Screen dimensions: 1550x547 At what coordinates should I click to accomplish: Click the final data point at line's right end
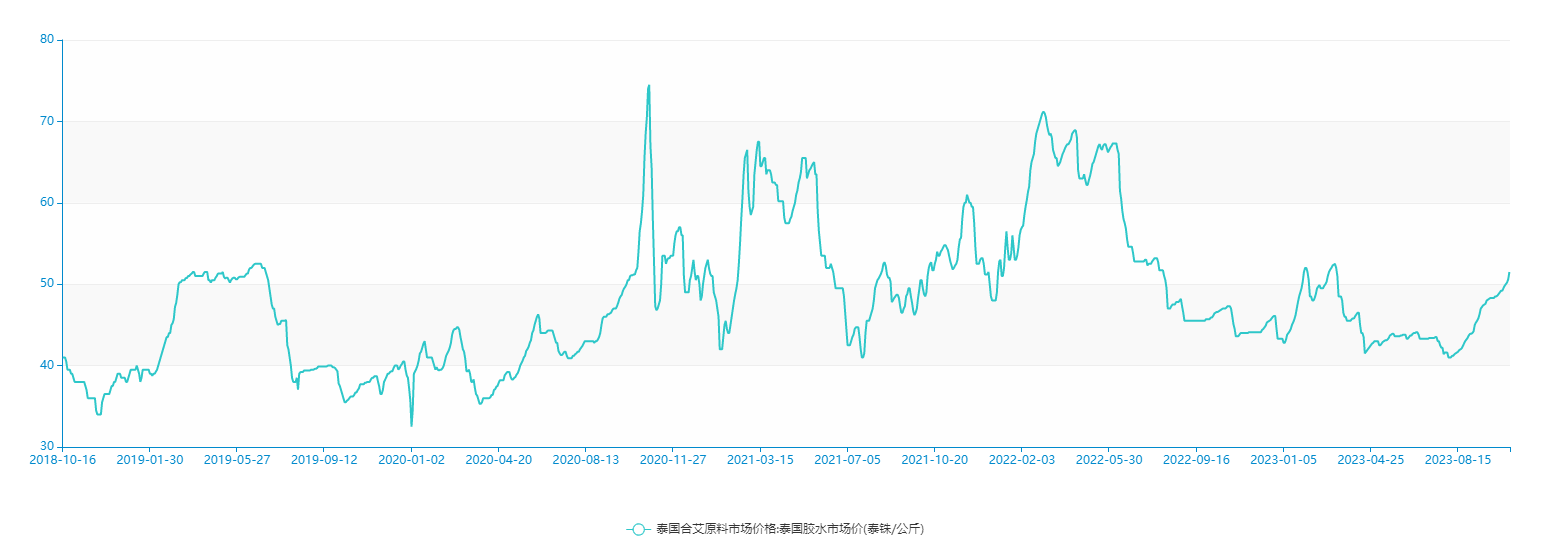1509,273
